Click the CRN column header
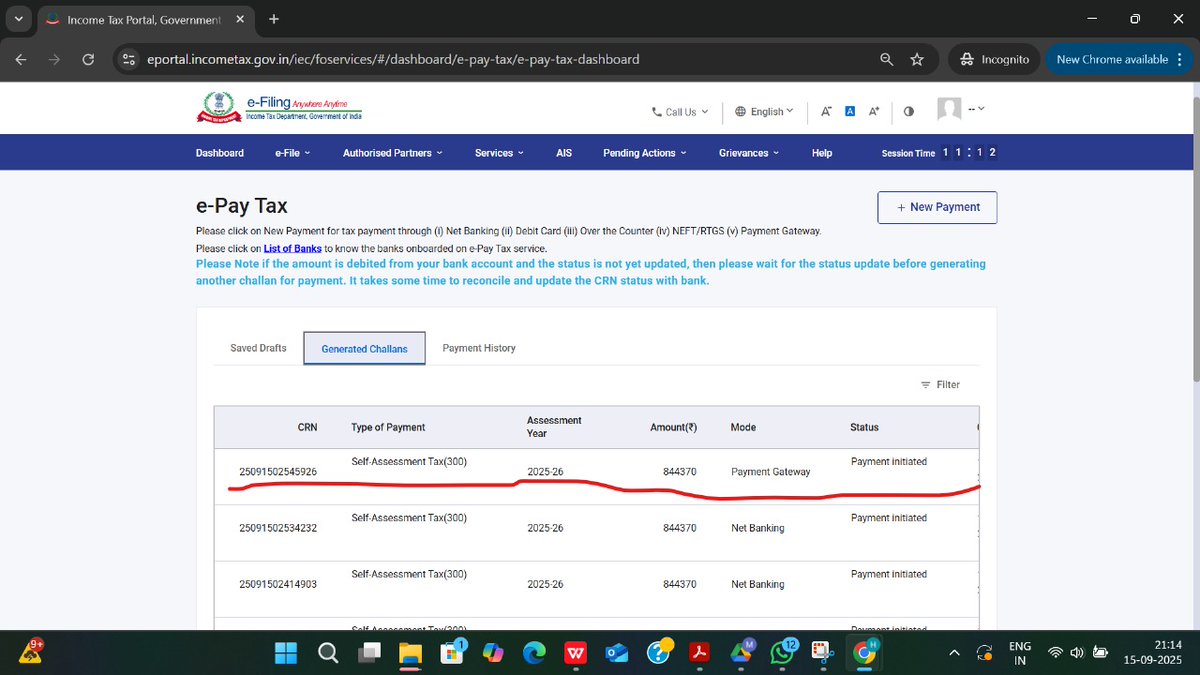The image size is (1200, 675). (x=307, y=427)
